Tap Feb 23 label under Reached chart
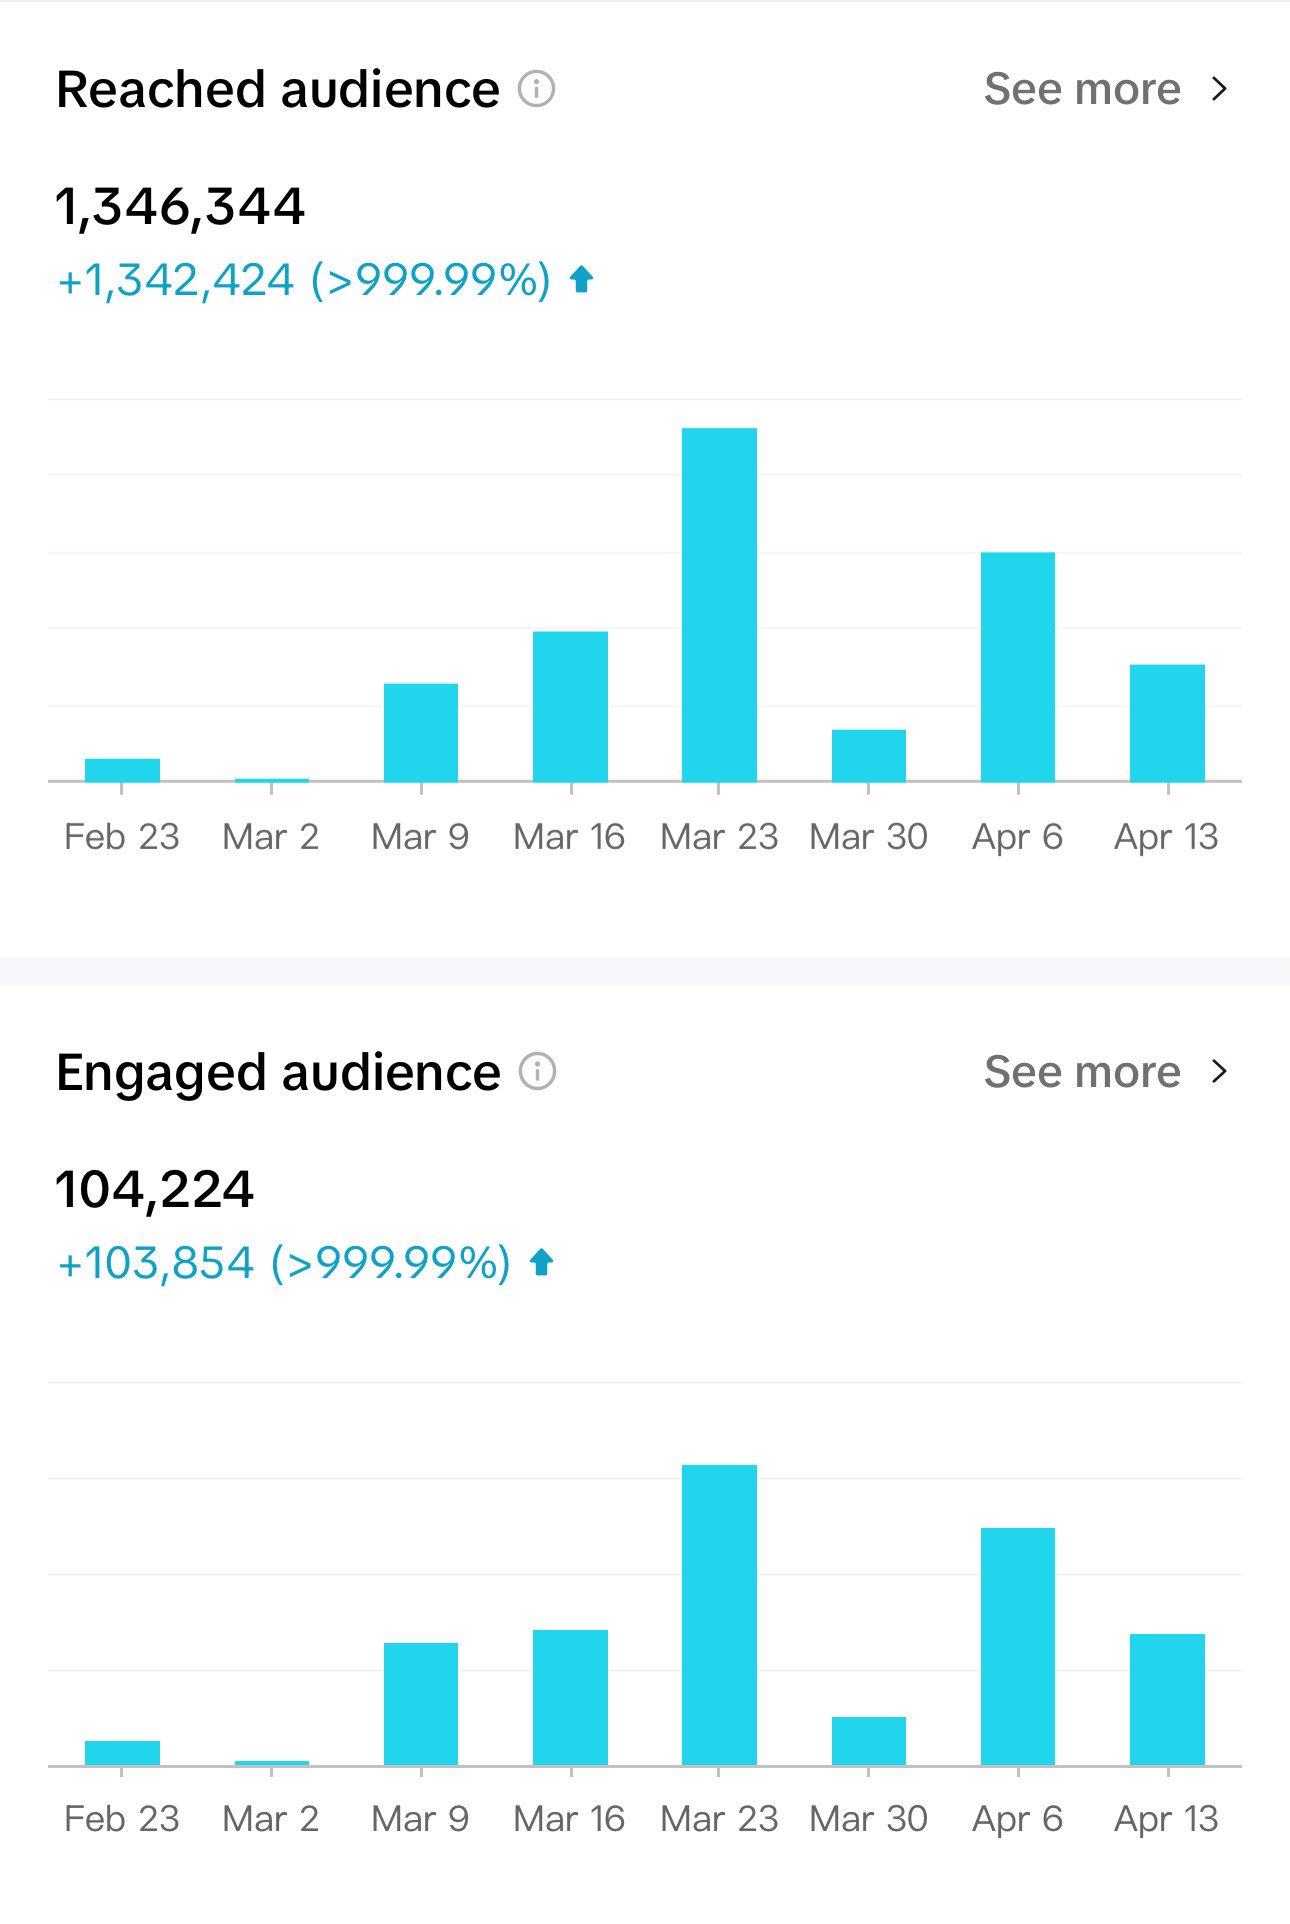This screenshot has height=1924, width=1290. [121, 837]
